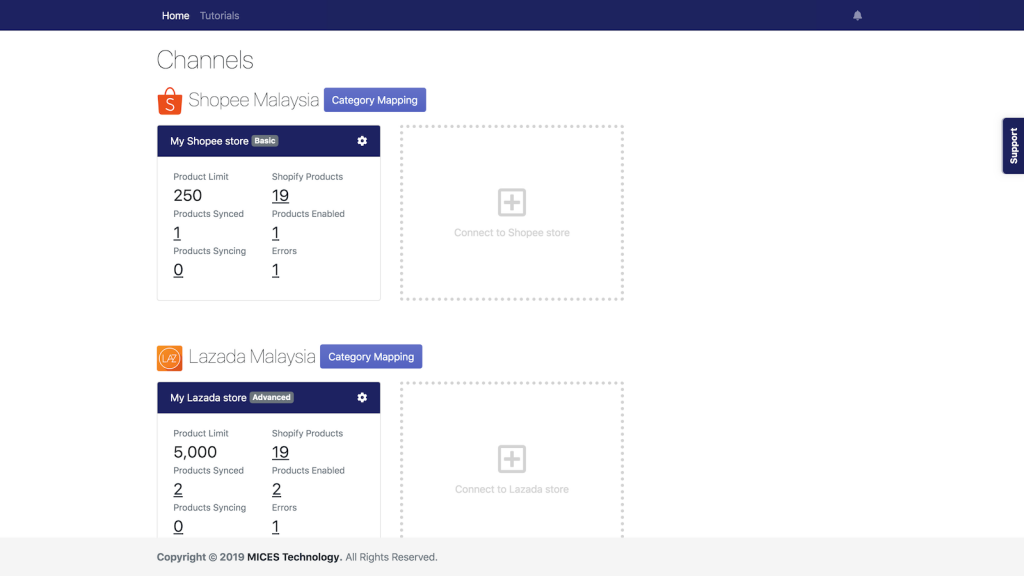The width and height of the screenshot is (1024, 576).
Task: View Shopee store's 19 Shopify Products
Action: point(280,196)
